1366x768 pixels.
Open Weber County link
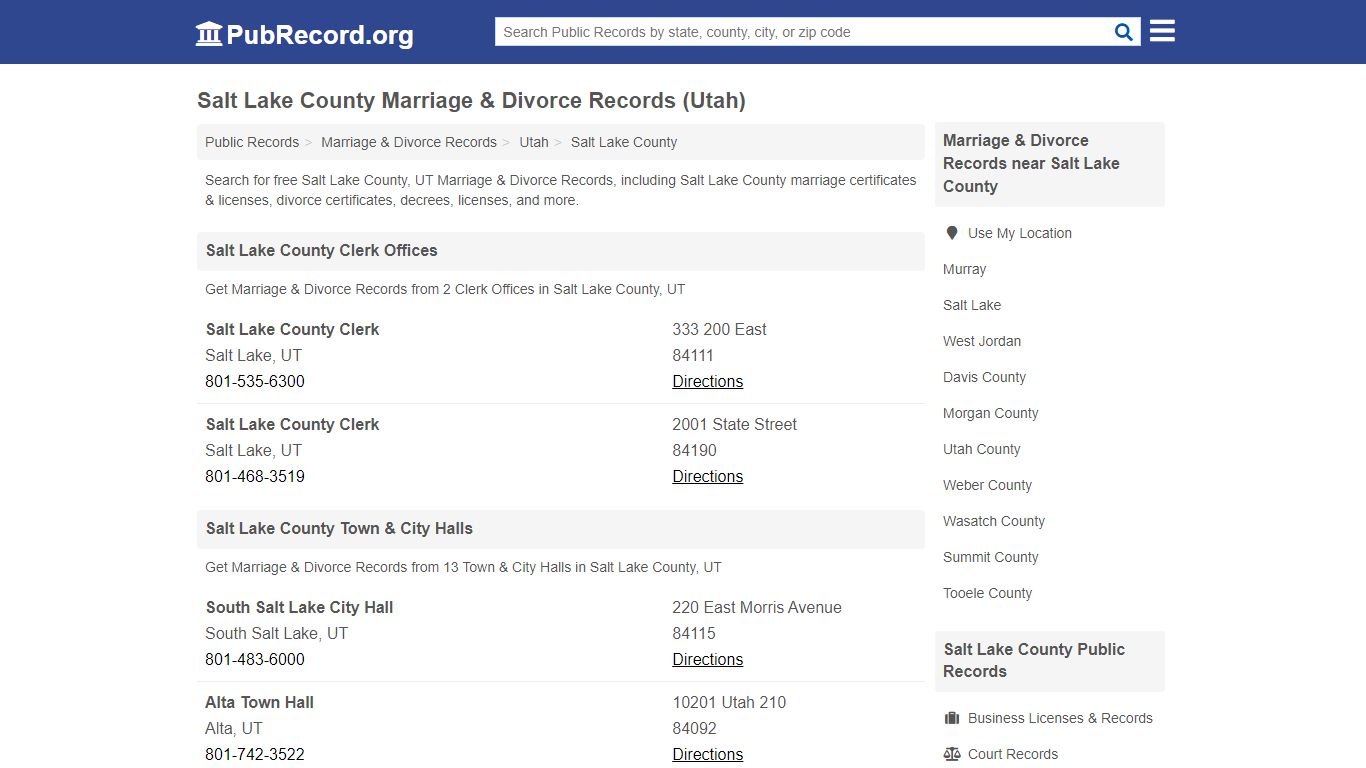pos(988,485)
